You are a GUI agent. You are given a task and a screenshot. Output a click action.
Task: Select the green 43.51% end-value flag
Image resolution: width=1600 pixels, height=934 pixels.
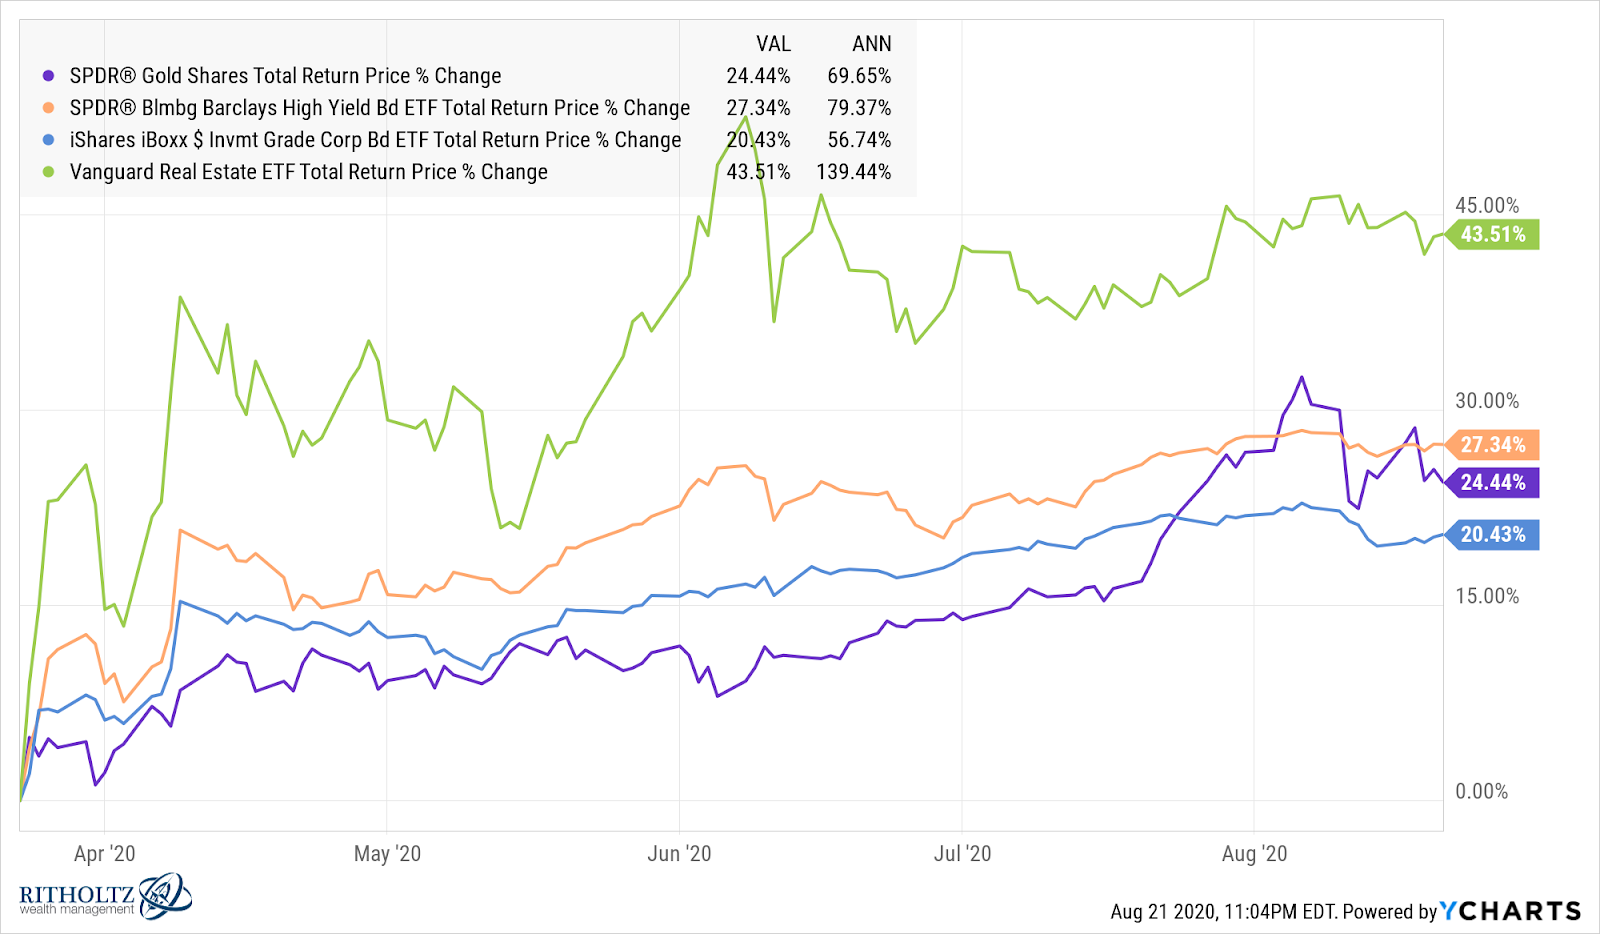[1493, 234]
